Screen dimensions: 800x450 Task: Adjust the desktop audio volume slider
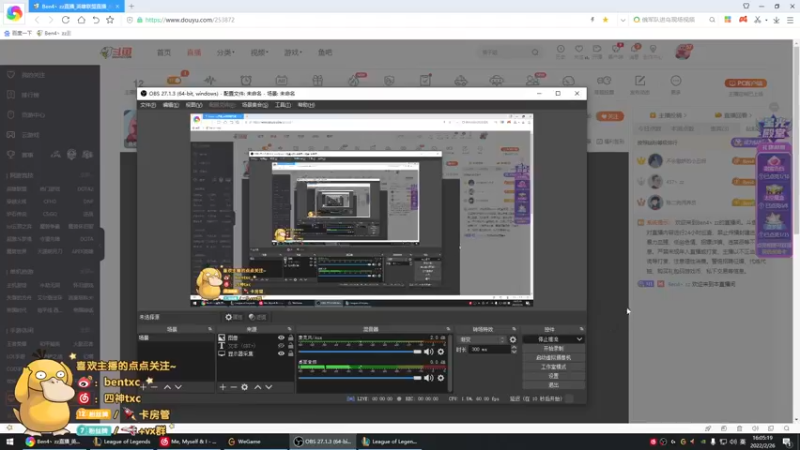pyautogui.click(x=360, y=378)
